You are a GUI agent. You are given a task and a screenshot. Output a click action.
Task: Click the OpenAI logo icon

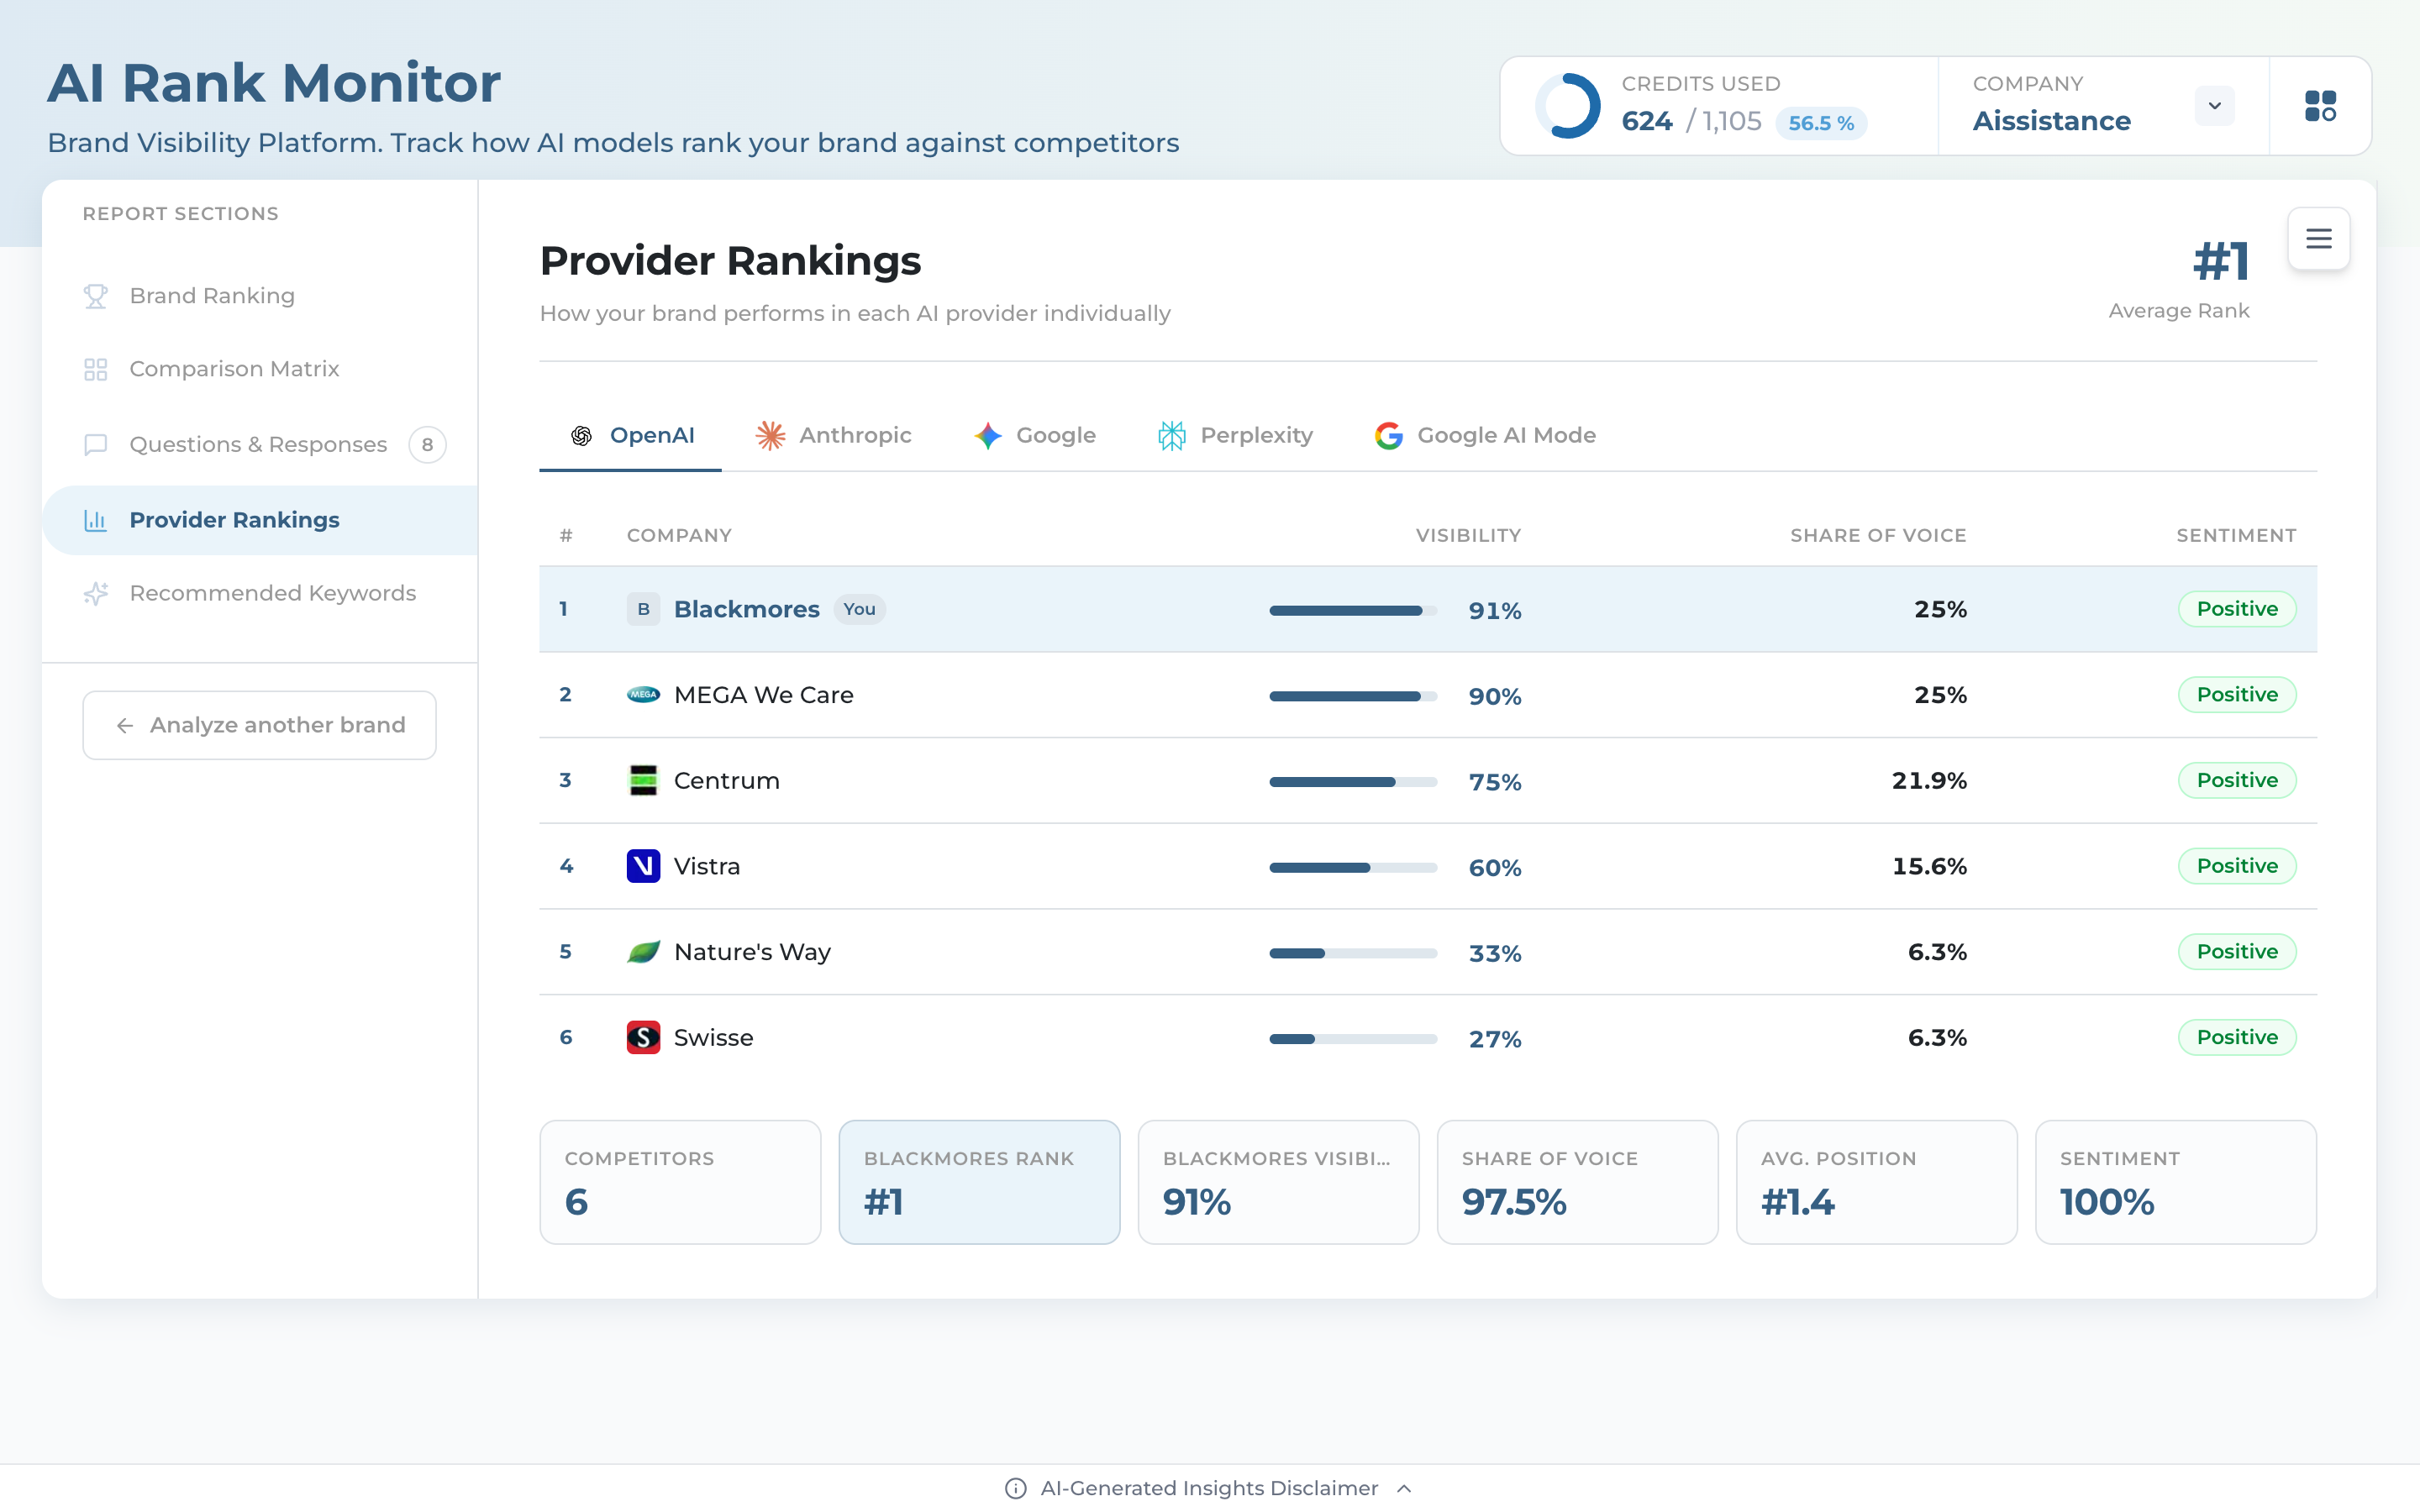click(581, 436)
